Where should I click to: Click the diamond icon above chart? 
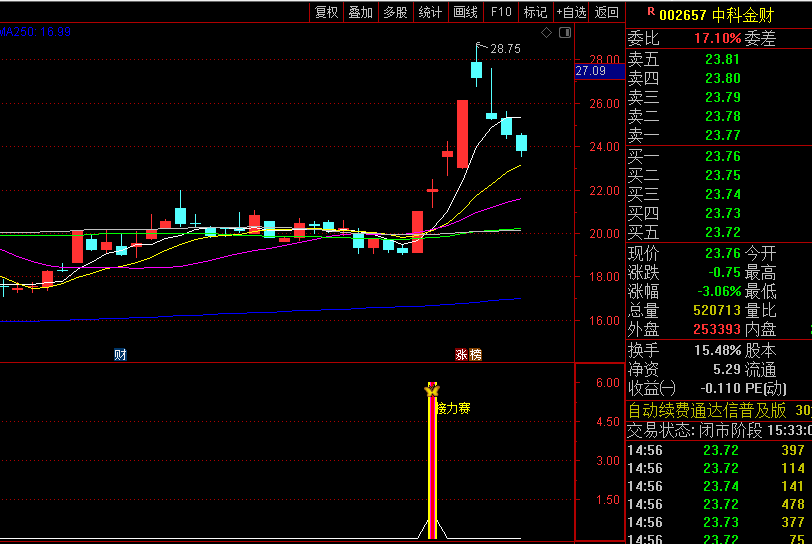[x=546, y=33]
